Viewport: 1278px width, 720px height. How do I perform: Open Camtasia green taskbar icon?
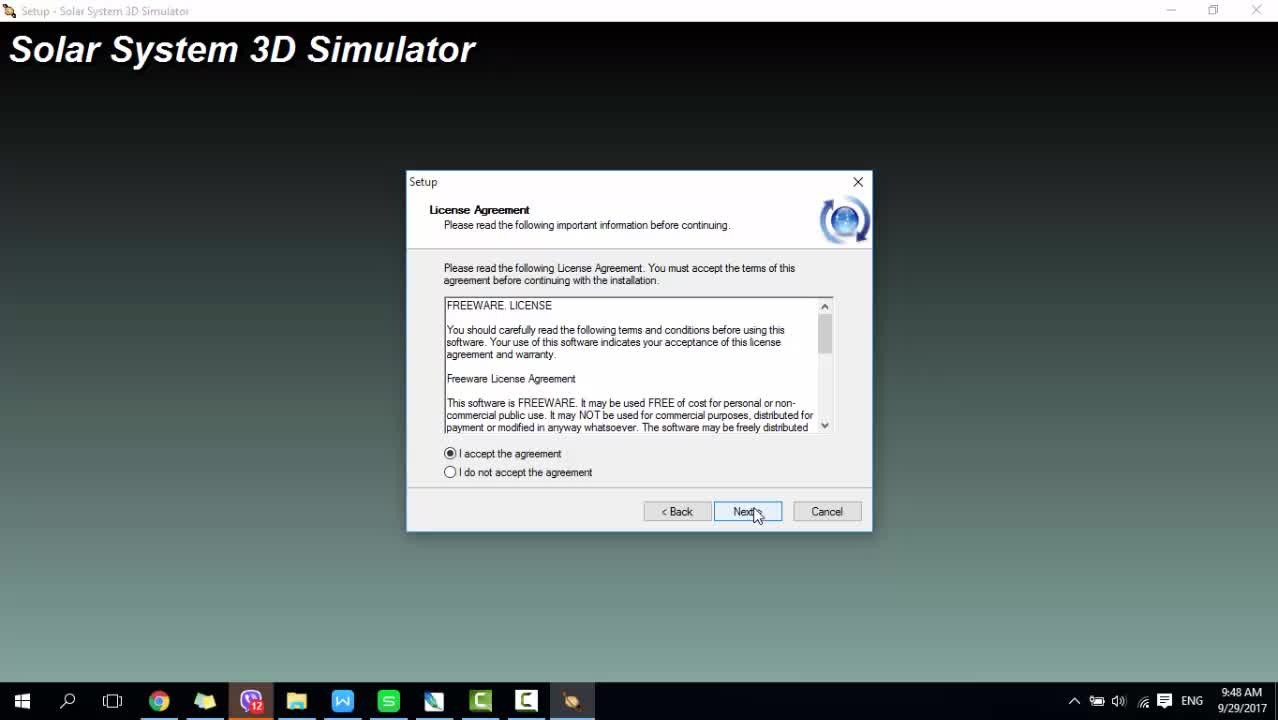coord(481,701)
